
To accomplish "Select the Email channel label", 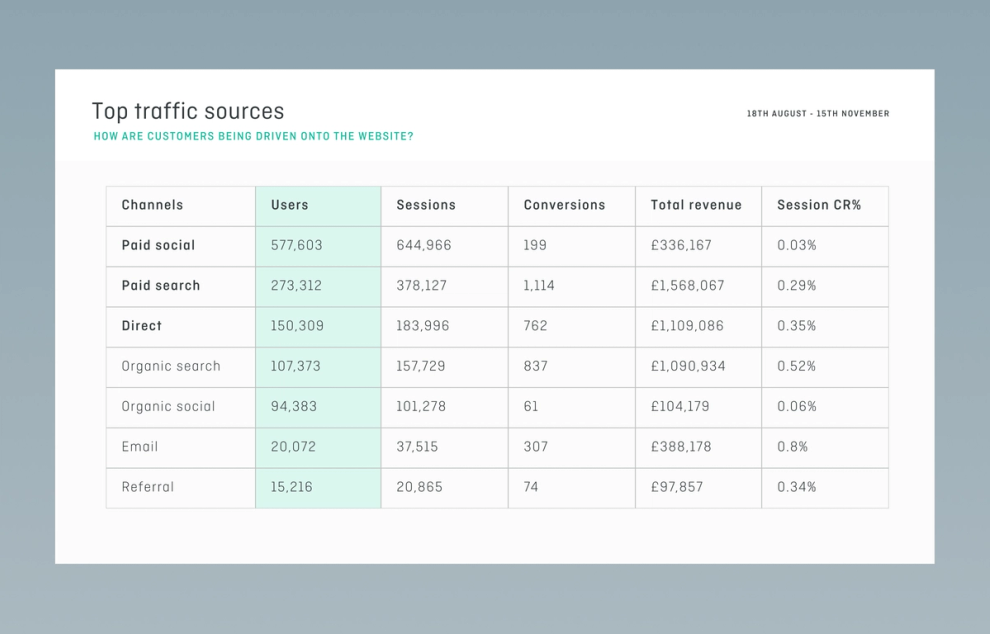I will [140, 446].
